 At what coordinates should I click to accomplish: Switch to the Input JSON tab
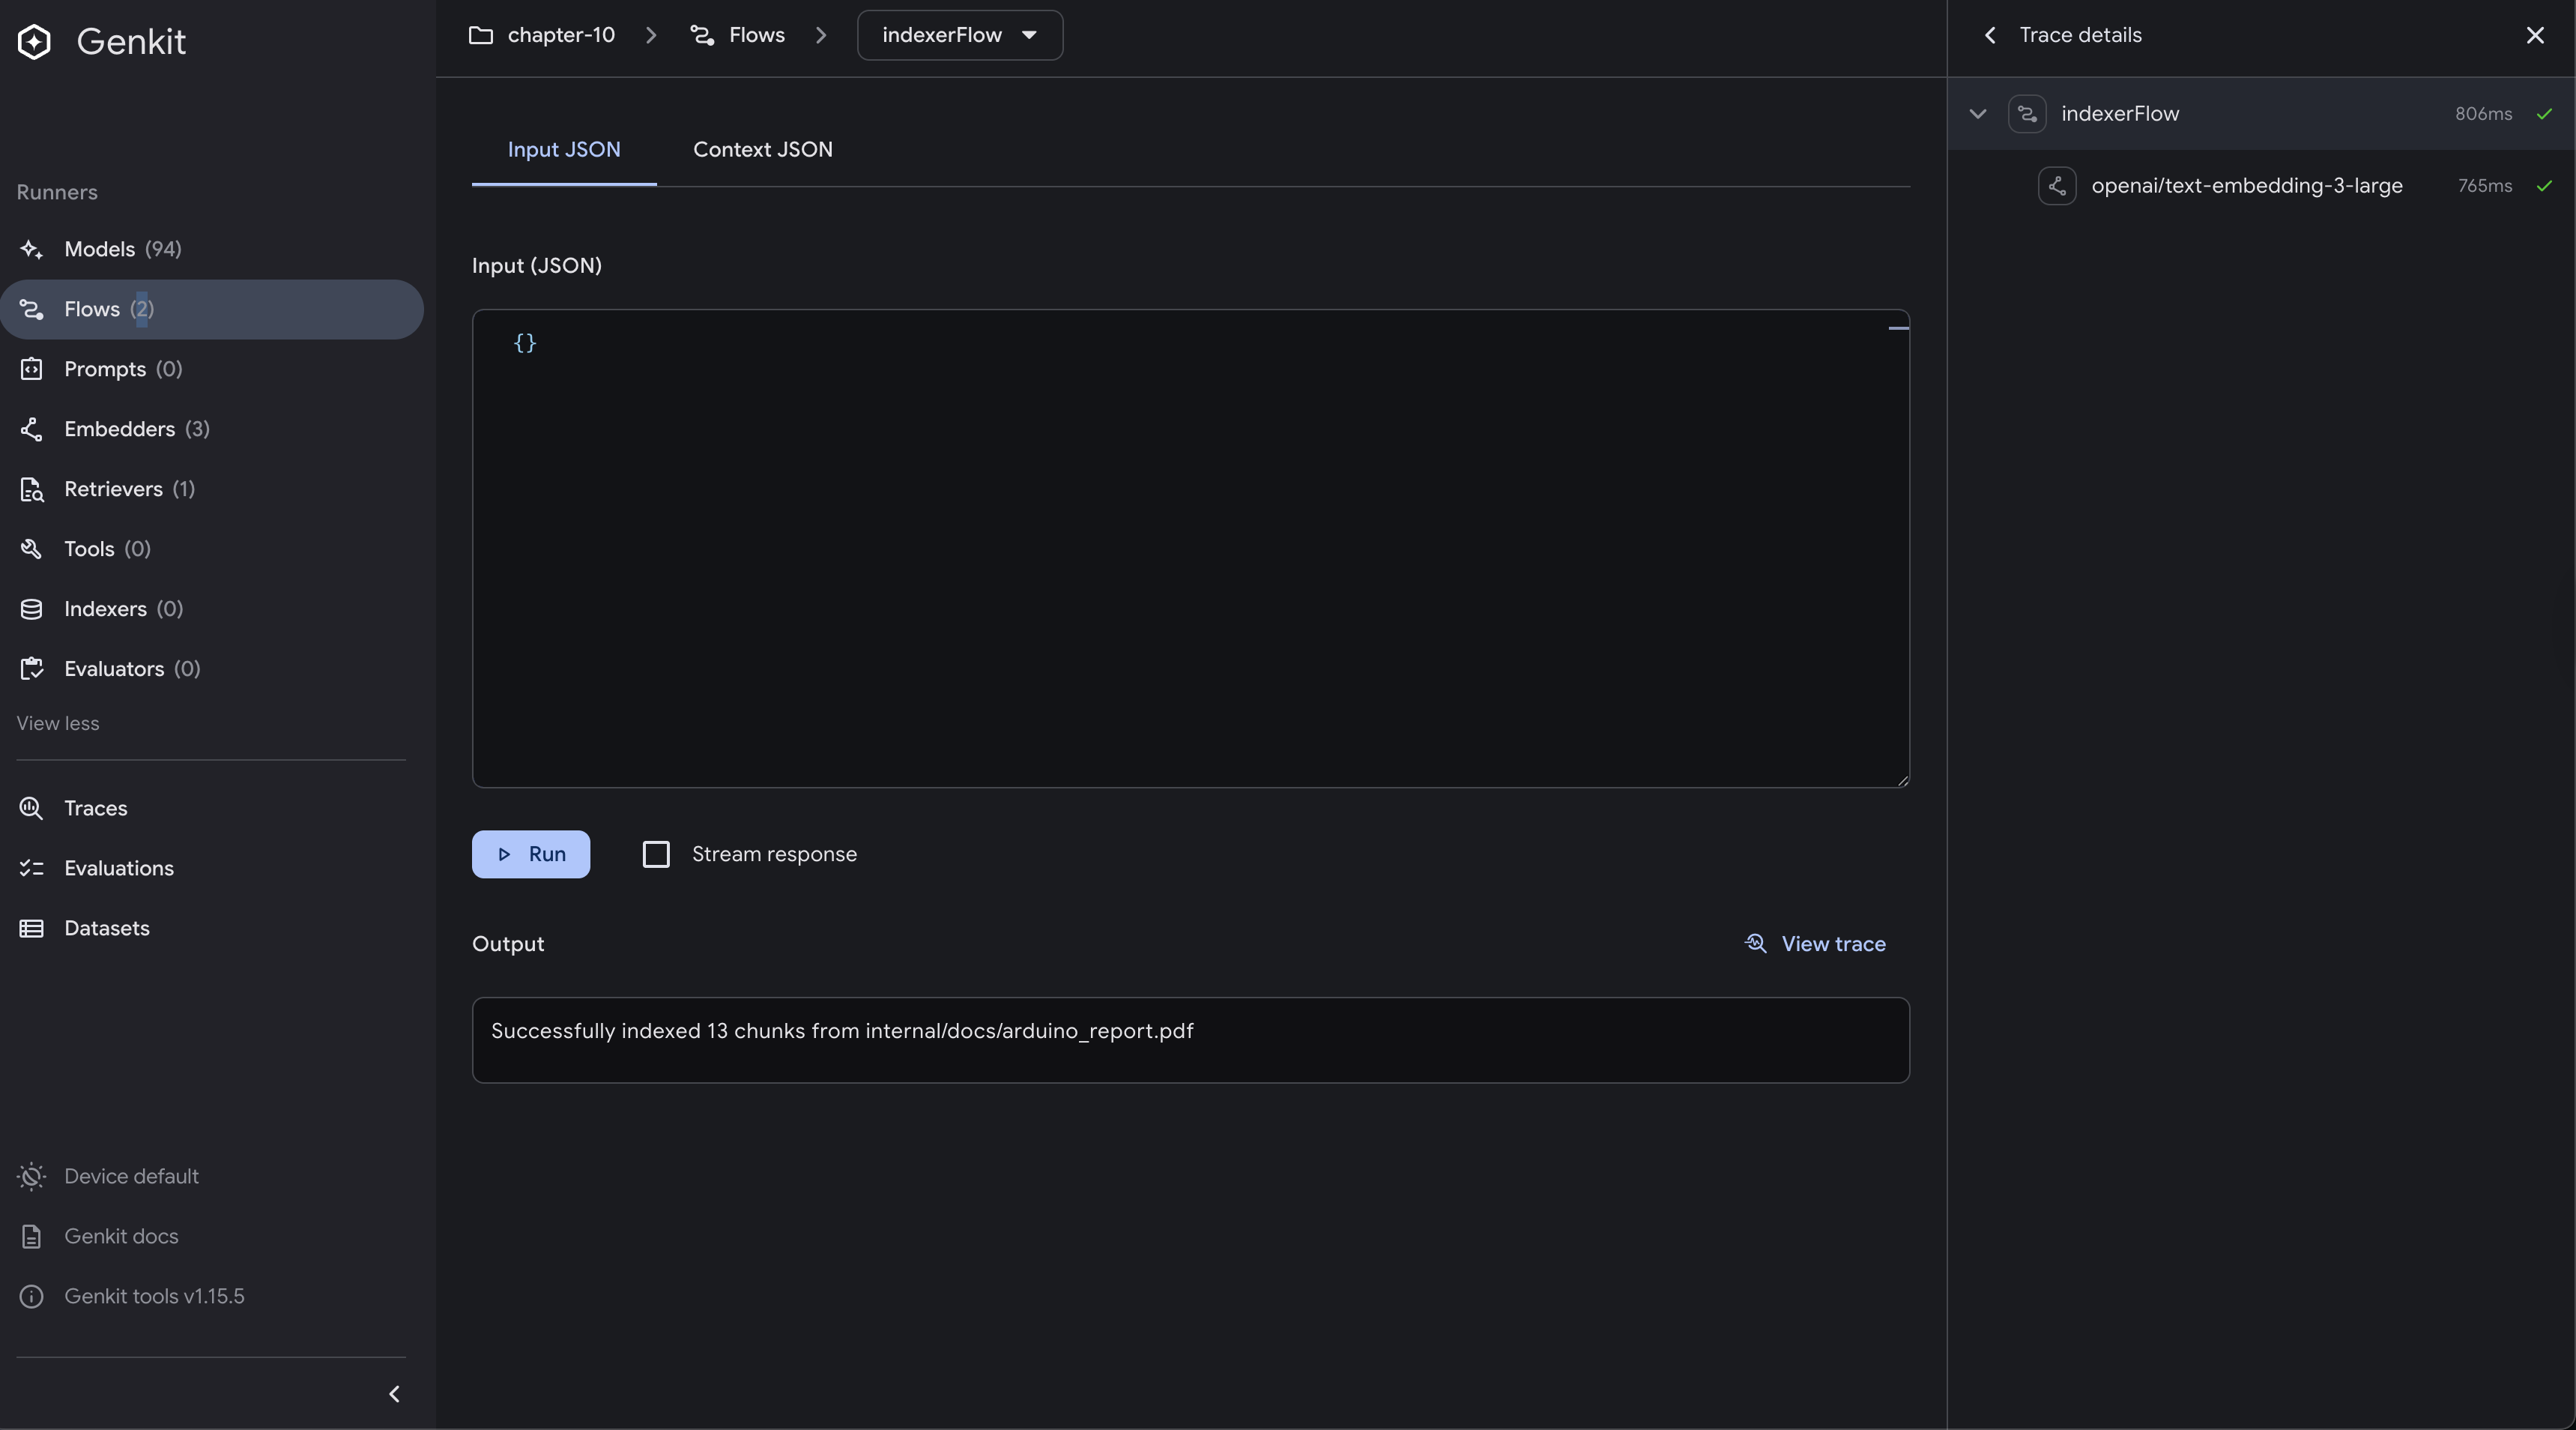(564, 150)
